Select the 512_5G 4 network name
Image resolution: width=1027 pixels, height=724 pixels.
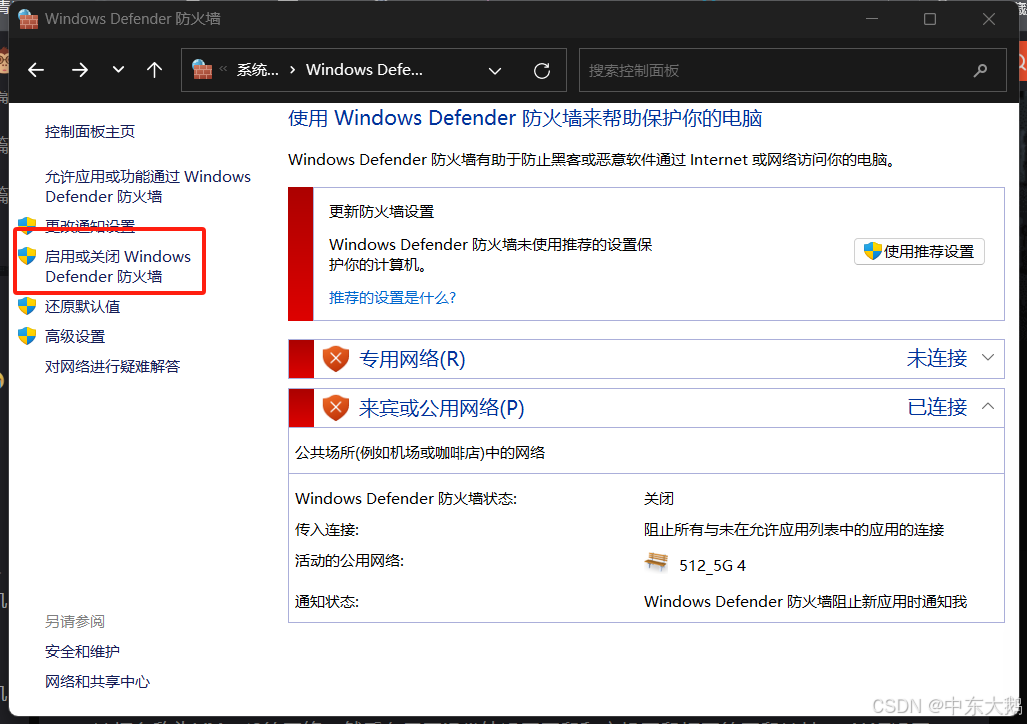713,566
